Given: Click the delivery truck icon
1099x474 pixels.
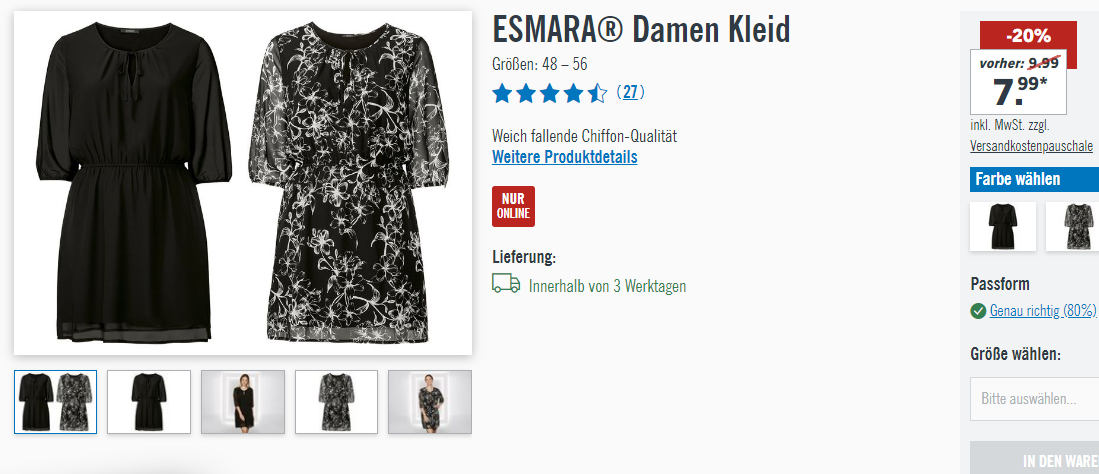Looking at the screenshot, I should [x=506, y=283].
